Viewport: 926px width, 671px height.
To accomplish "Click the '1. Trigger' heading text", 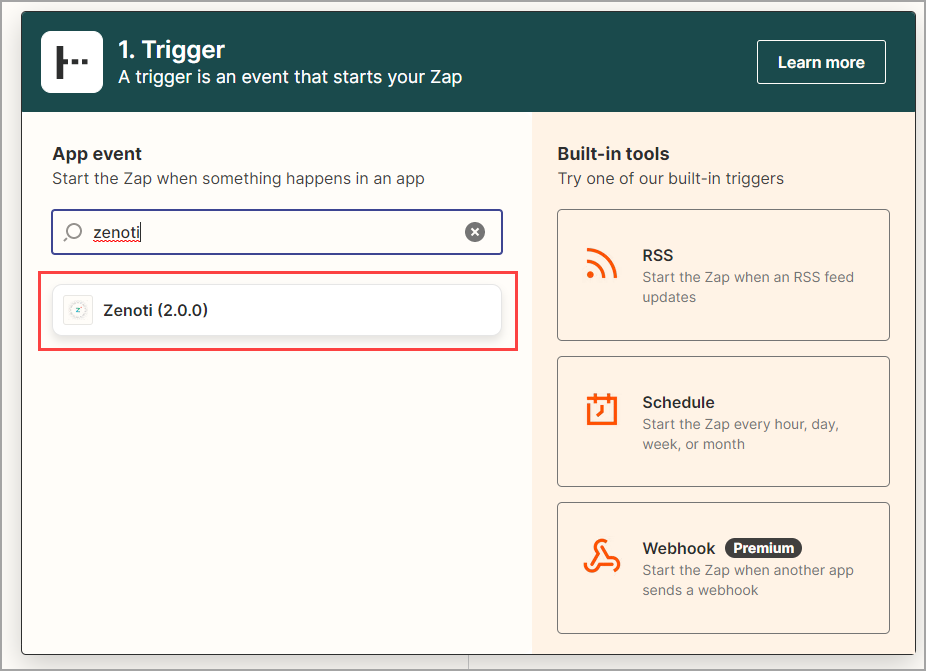I will 171,50.
